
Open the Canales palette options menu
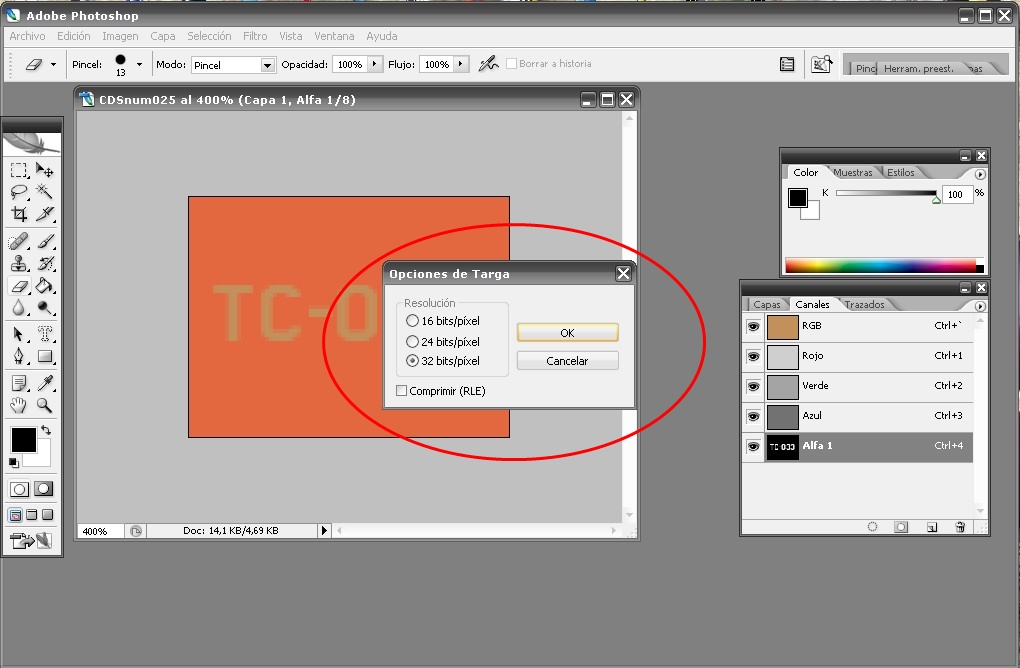pos(980,306)
